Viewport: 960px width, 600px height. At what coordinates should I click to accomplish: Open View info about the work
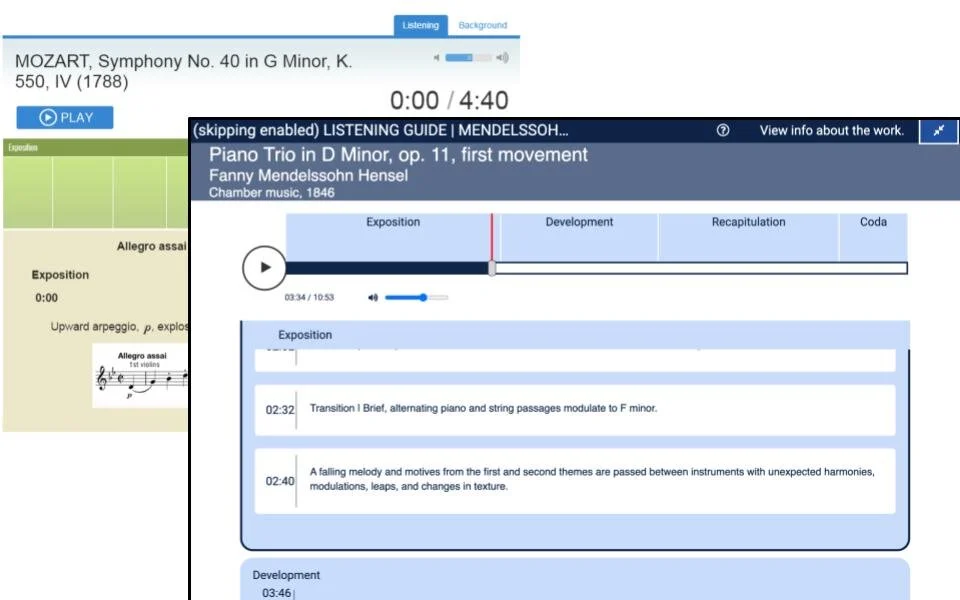click(831, 130)
